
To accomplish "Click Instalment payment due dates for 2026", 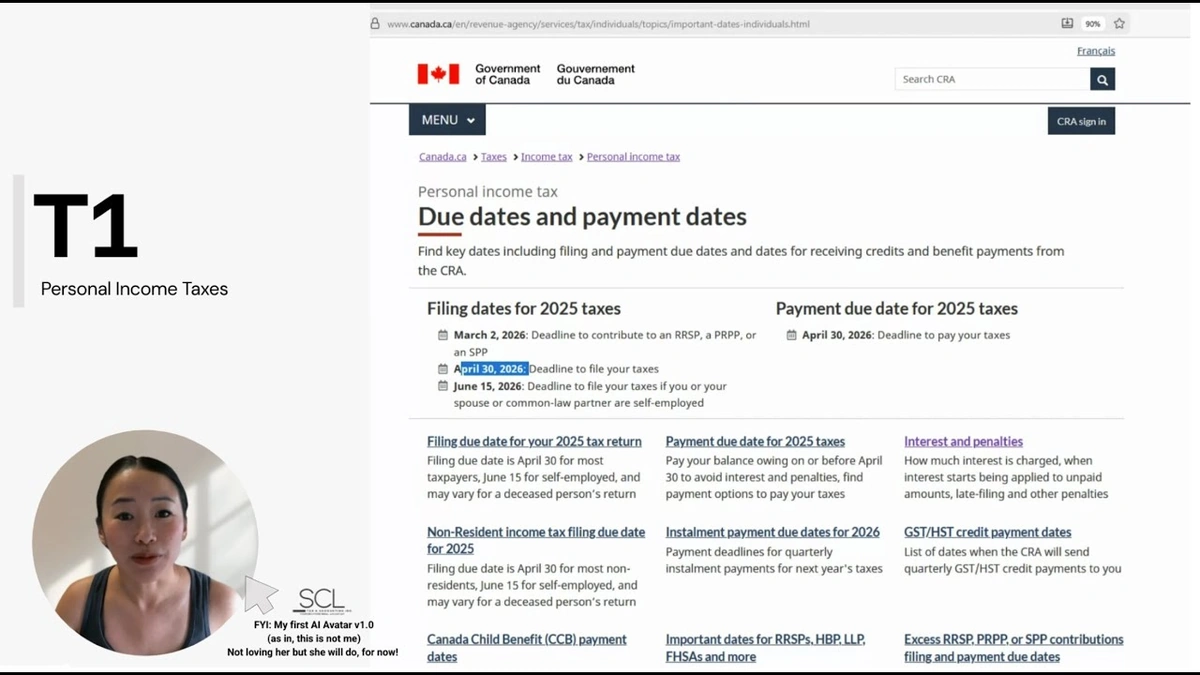I will coord(772,532).
